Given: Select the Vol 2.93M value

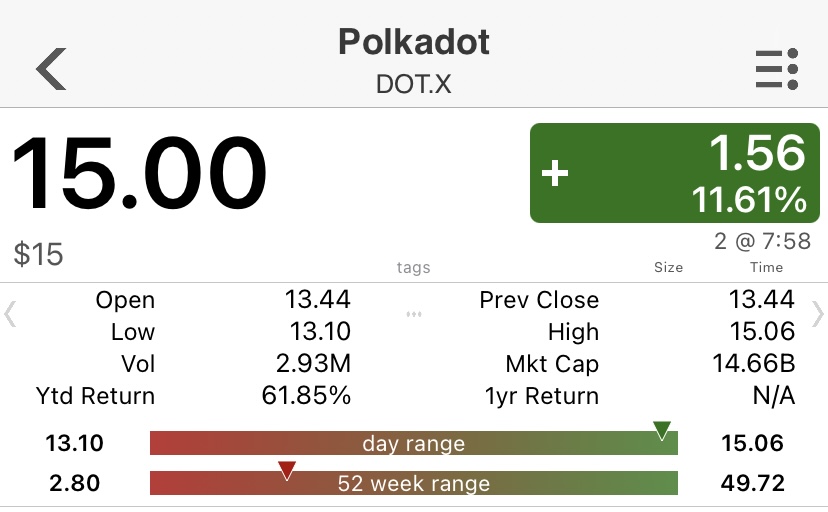Looking at the screenshot, I should tap(313, 364).
